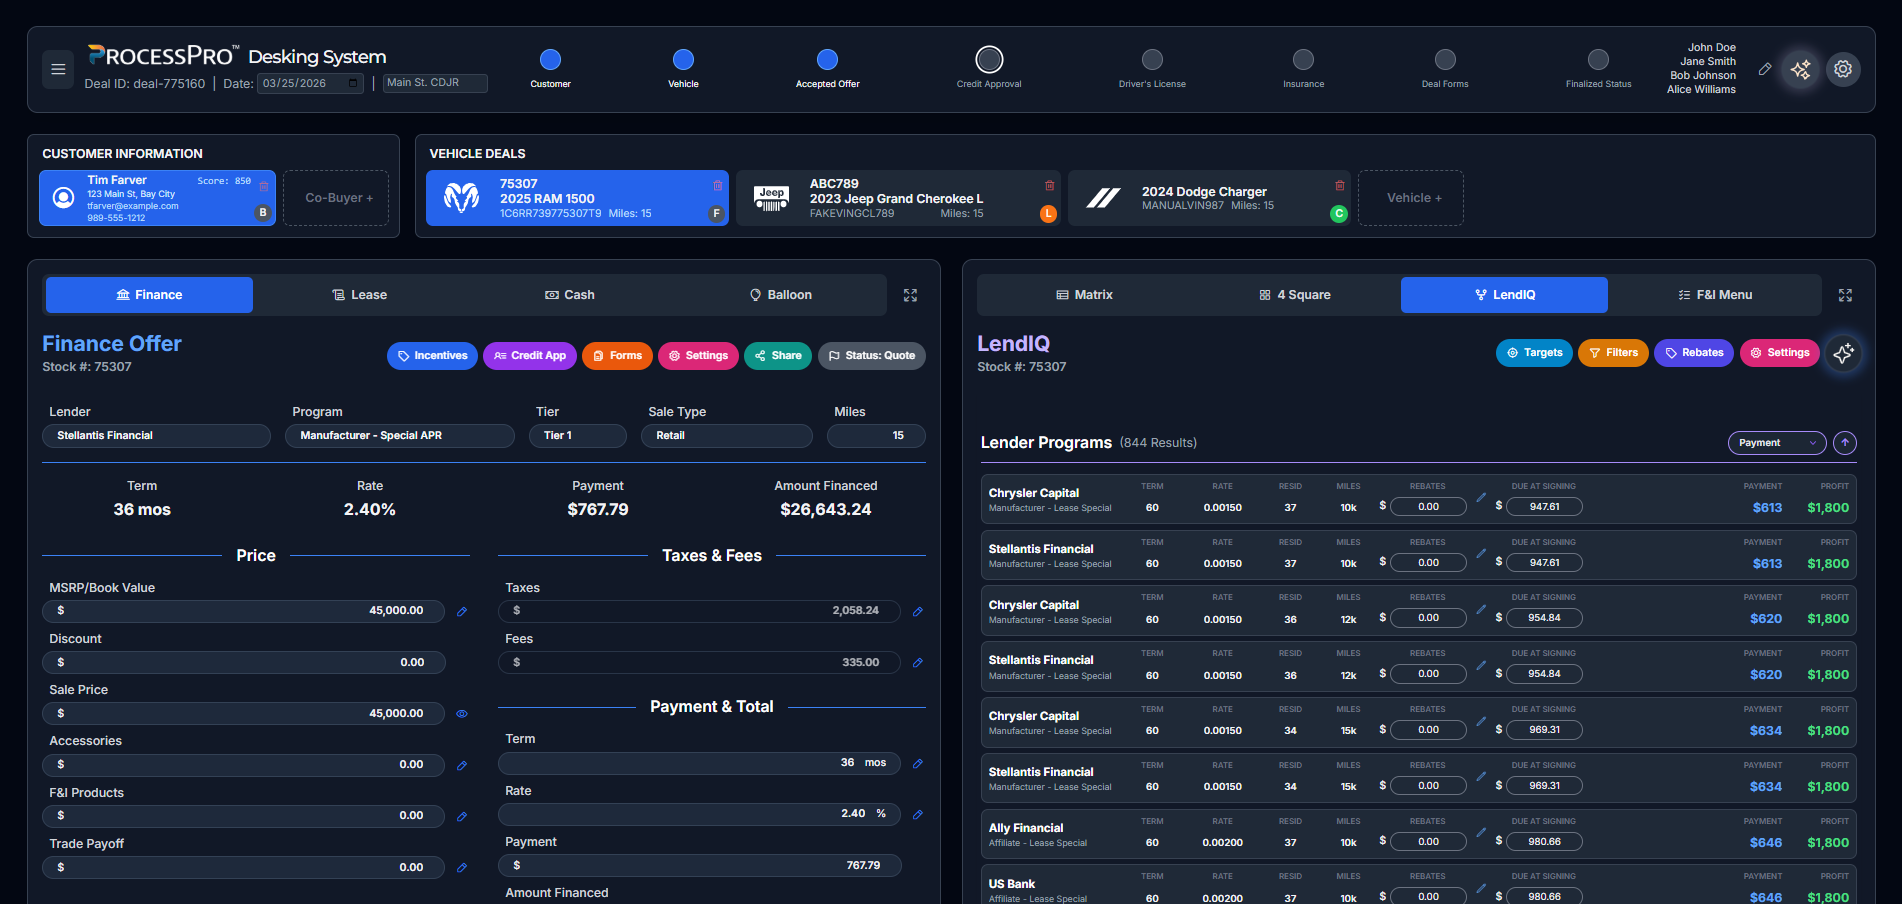Remove the 2025 RAM 1500 vehicle deal
1902x904 pixels.
(x=717, y=185)
